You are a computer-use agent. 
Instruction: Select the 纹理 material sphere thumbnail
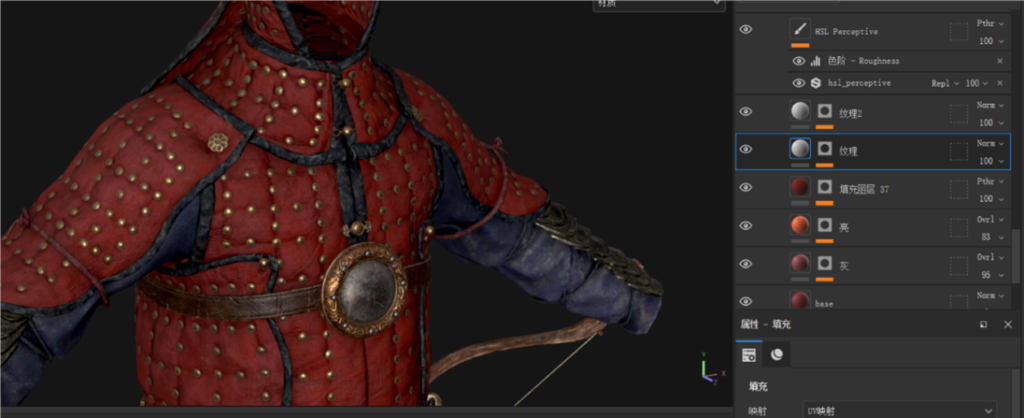[800, 149]
